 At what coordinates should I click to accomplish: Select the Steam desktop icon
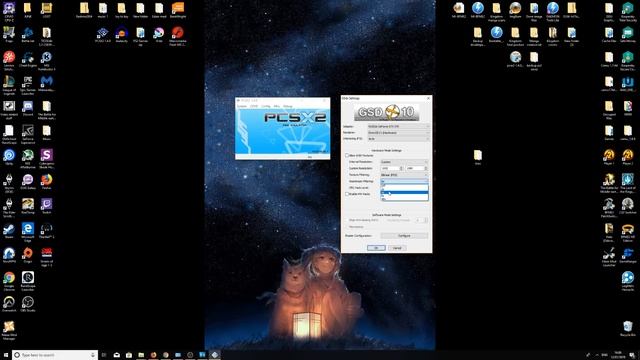tap(9, 231)
